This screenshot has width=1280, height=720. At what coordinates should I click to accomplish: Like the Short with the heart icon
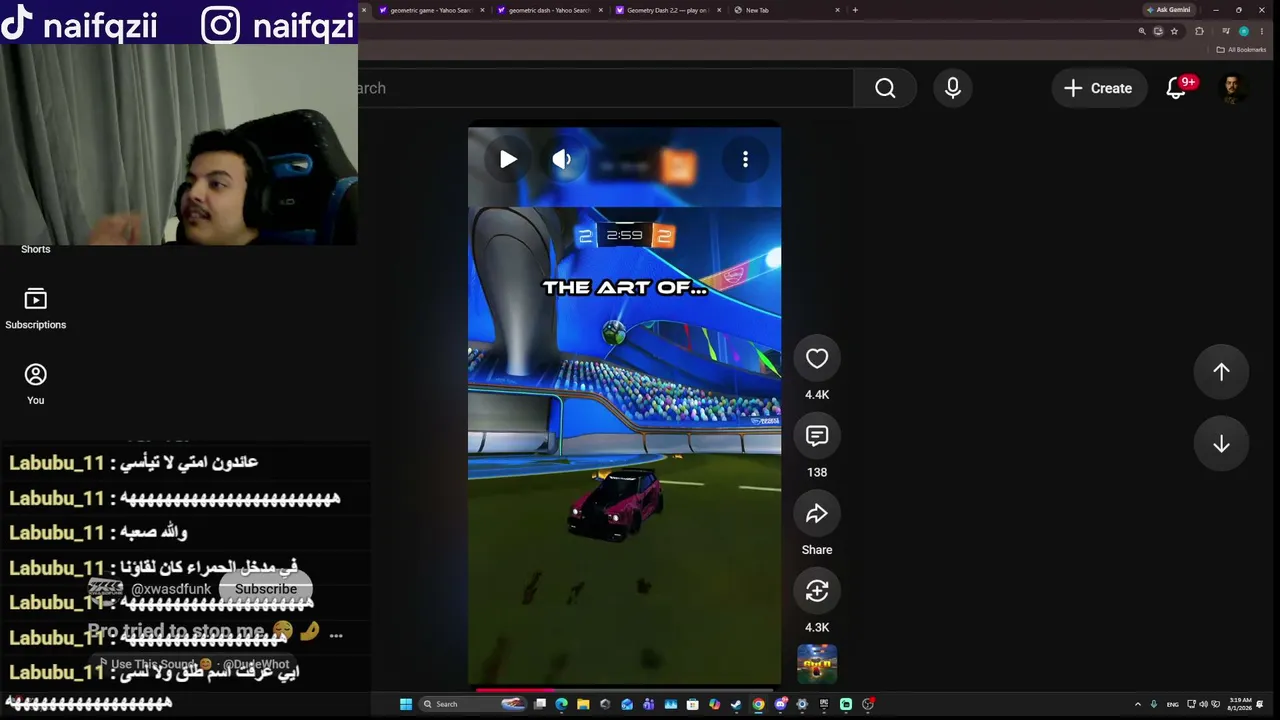(x=817, y=359)
